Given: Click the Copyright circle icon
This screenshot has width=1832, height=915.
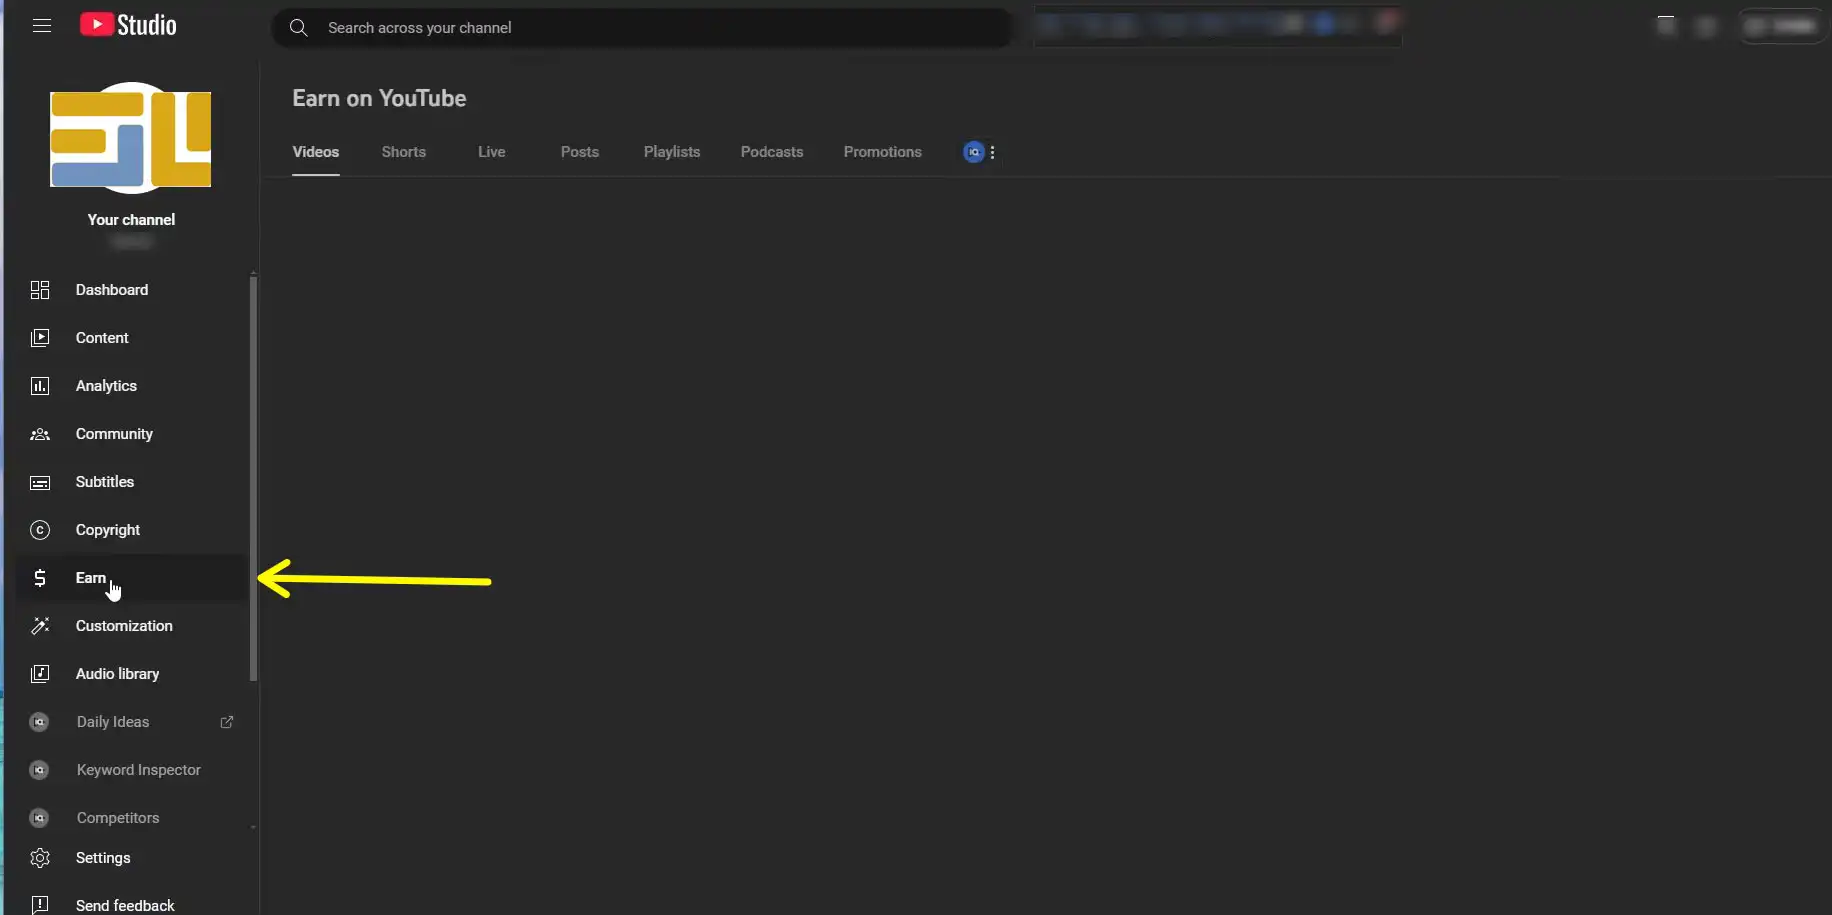Looking at the screenshot, I should pos(40,530).
